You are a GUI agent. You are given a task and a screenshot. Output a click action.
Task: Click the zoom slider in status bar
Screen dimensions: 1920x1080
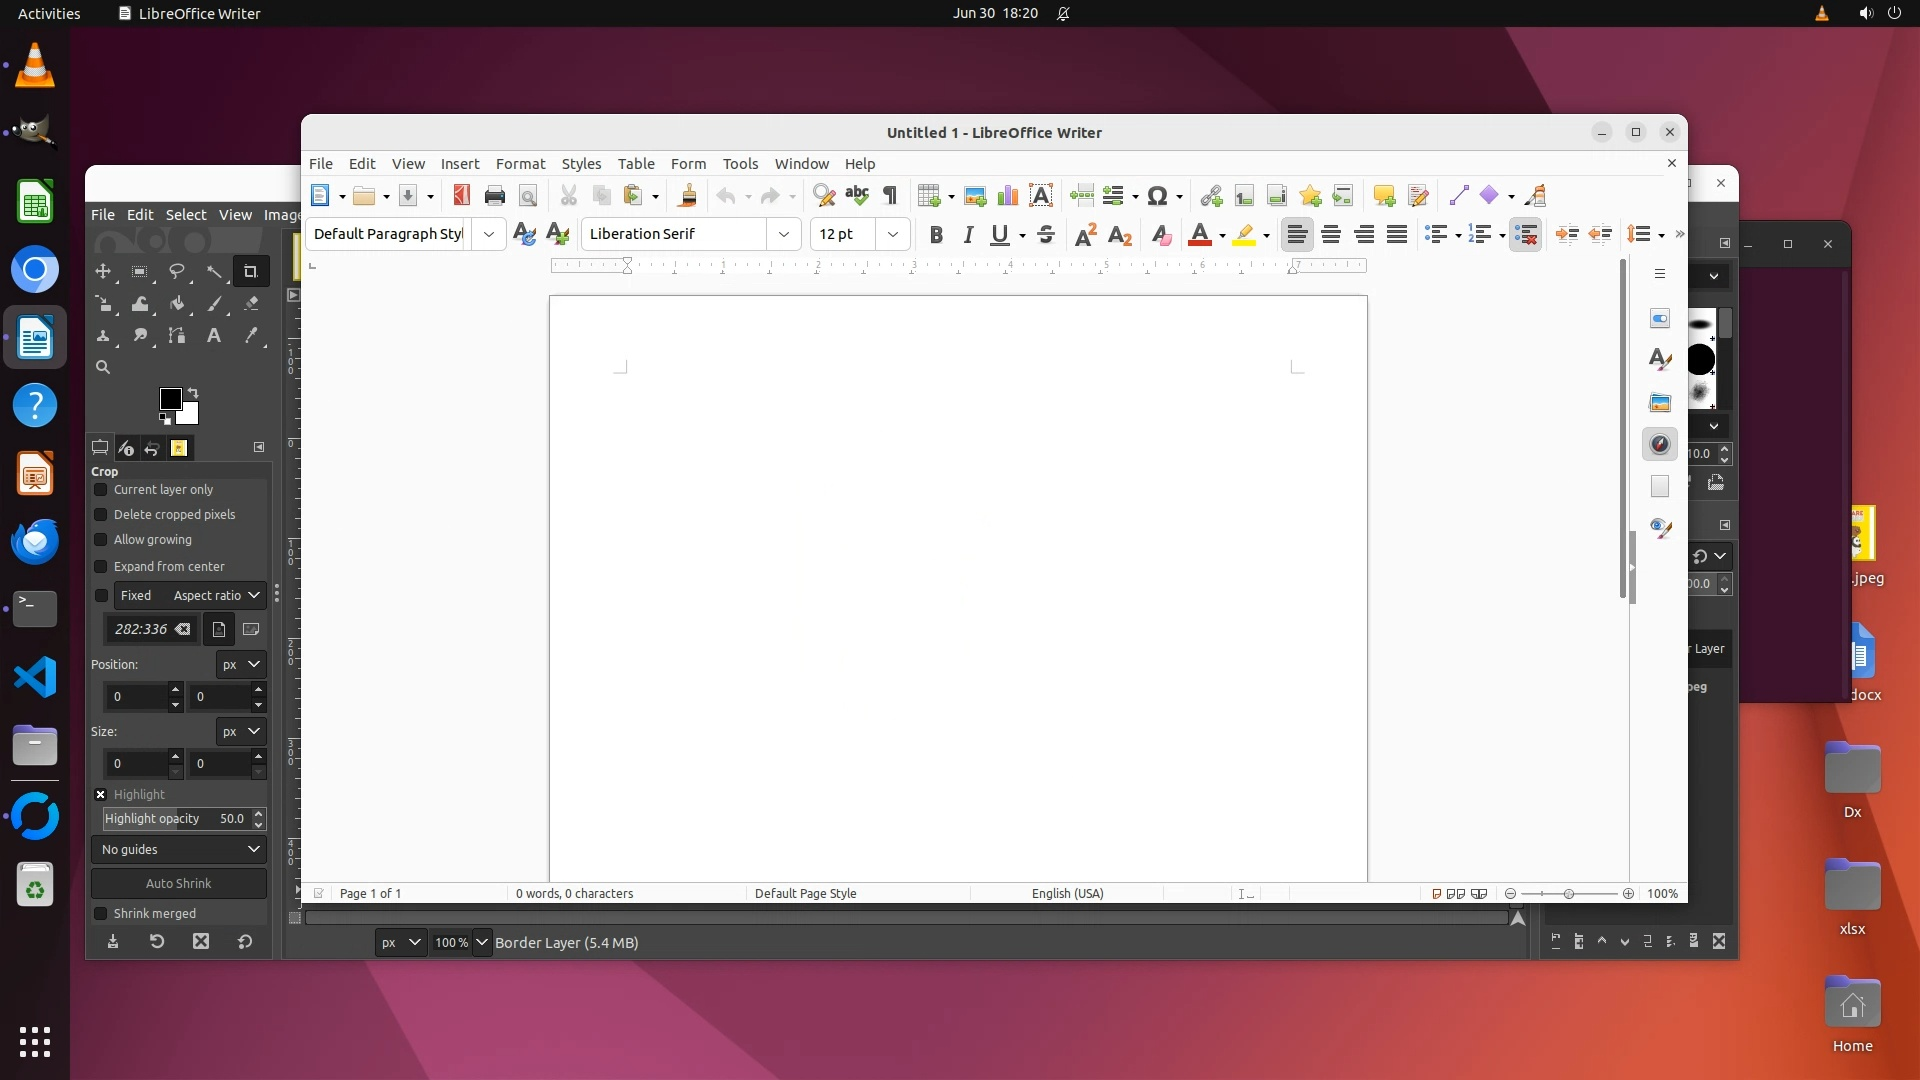tap(1568, 894)
